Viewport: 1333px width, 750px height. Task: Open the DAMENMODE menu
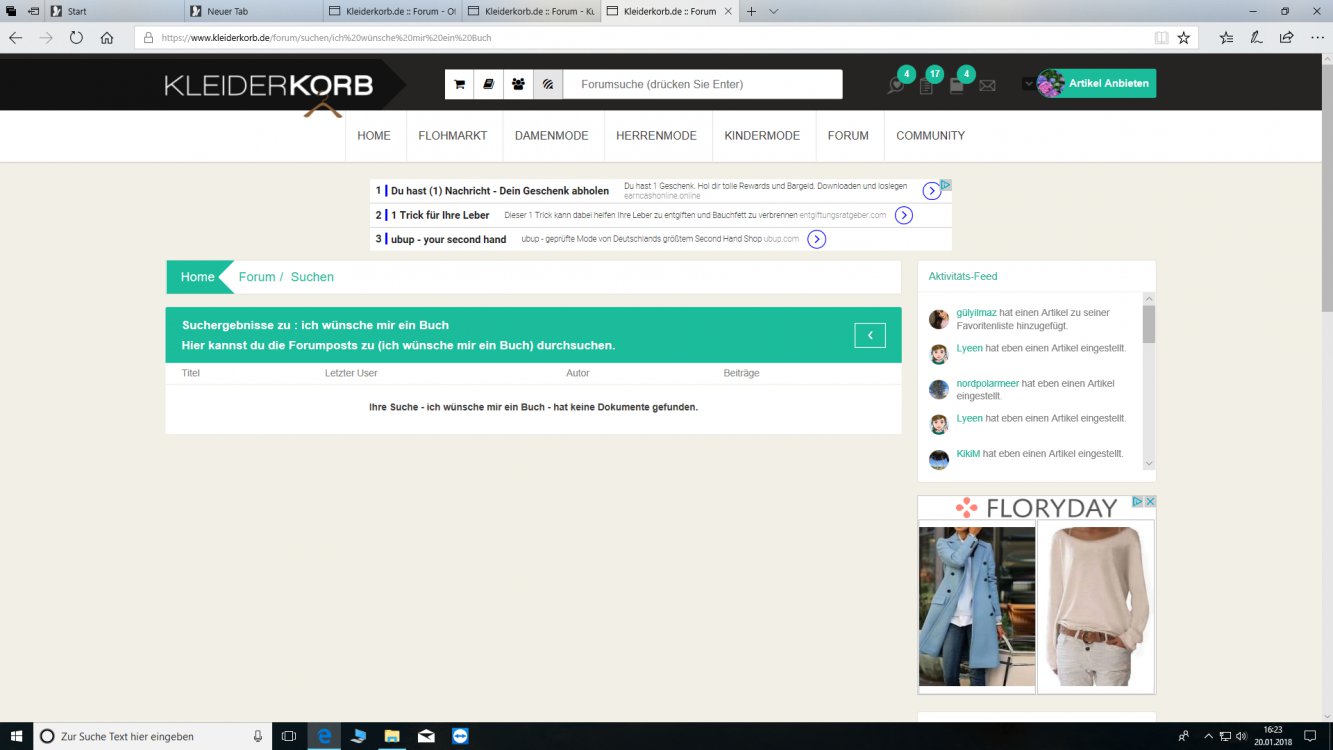click(551, 136)
